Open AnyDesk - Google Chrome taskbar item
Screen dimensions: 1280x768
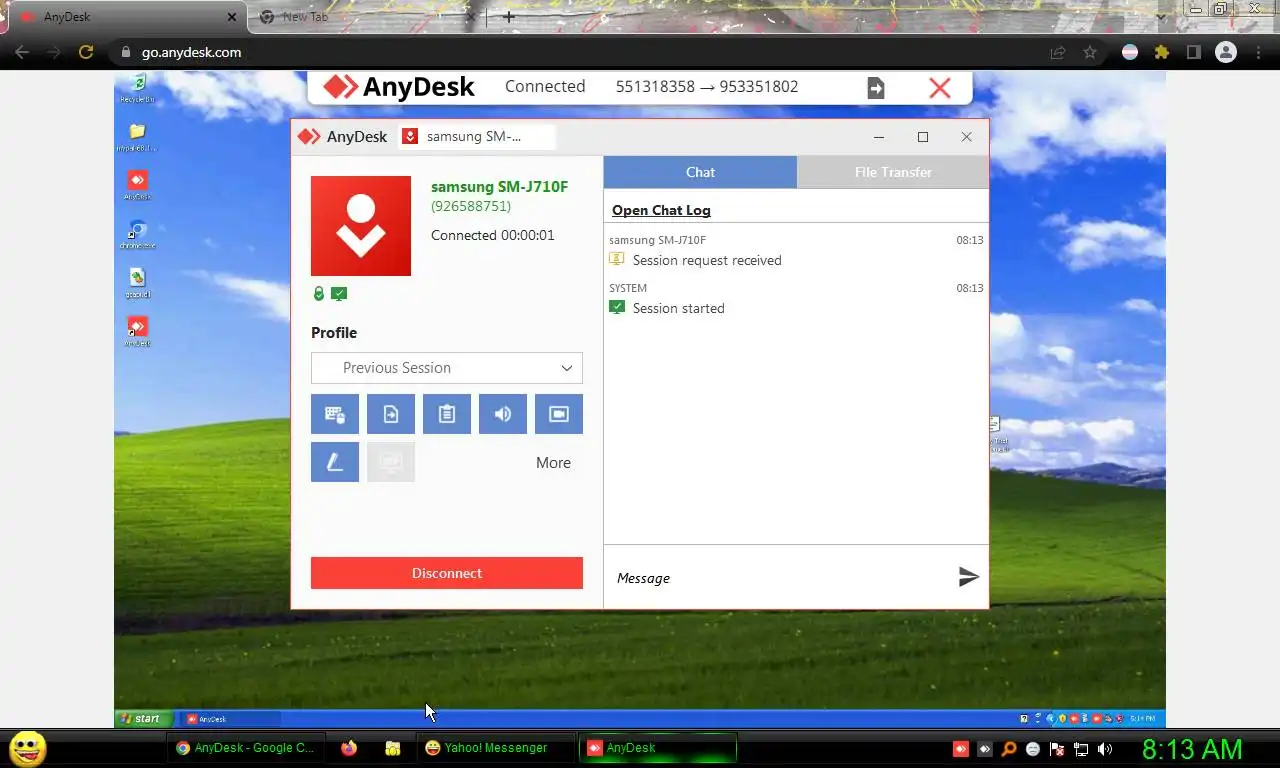click(x=245, y=748)
